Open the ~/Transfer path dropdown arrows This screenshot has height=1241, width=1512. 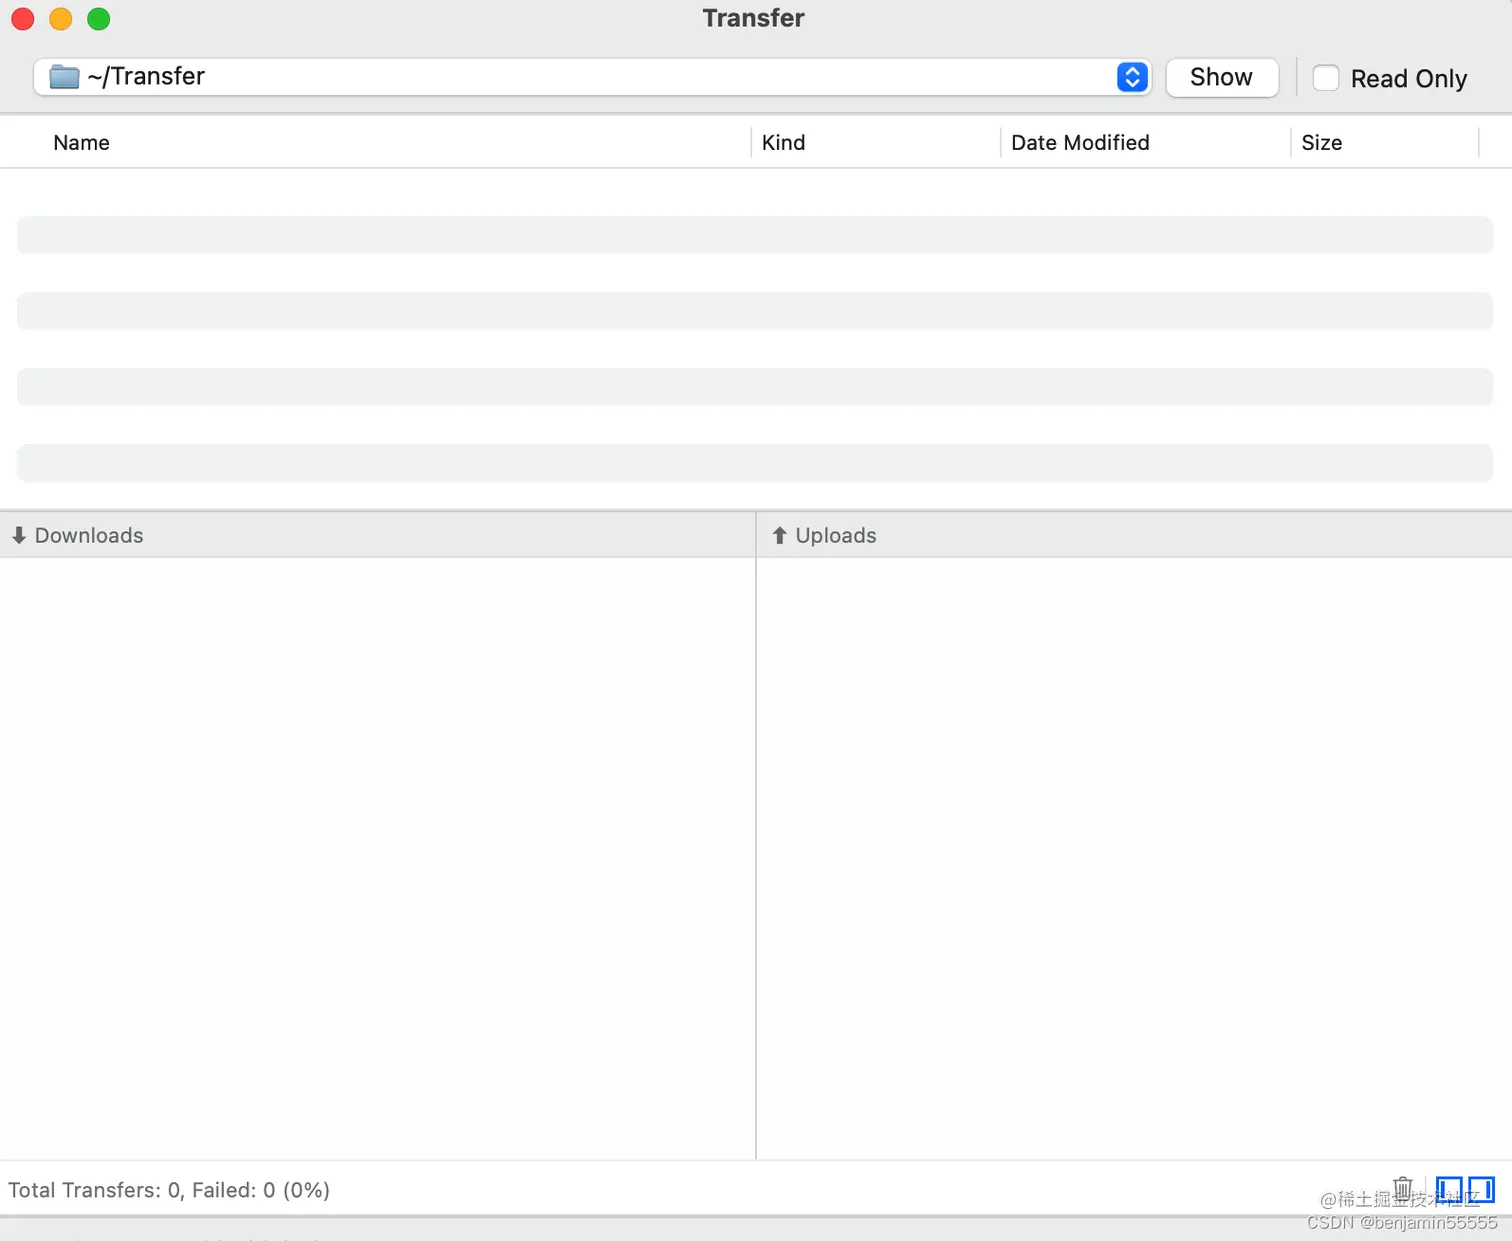click(1132, 77)
